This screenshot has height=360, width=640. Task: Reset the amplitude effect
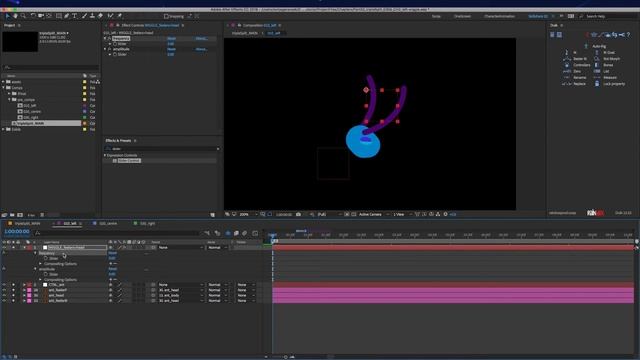click(171, 49)
